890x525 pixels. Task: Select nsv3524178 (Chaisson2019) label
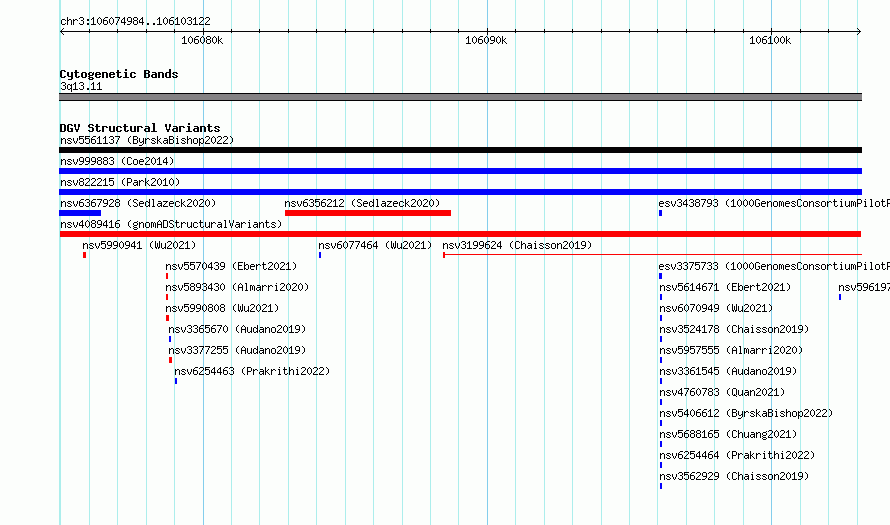pos(734,329)
